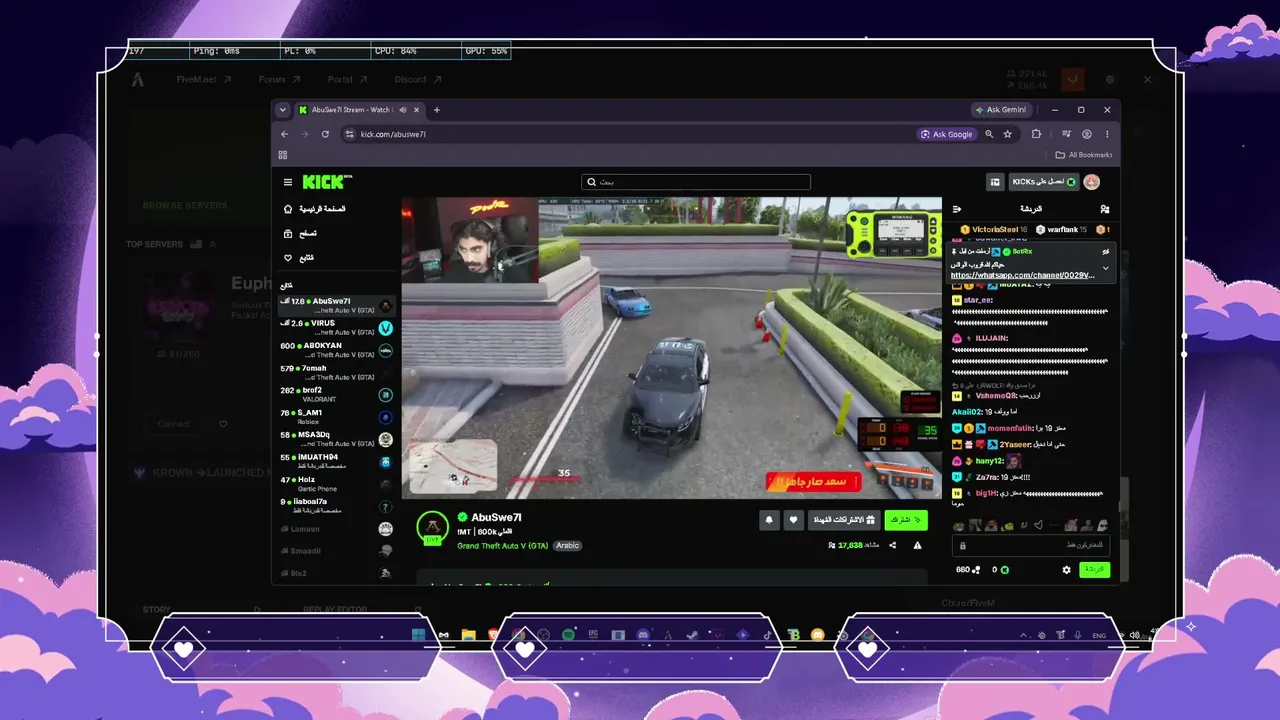Open AbuSwe7l channel in sidebar list
Screen dimensions: 1280x720
(337, 305)
